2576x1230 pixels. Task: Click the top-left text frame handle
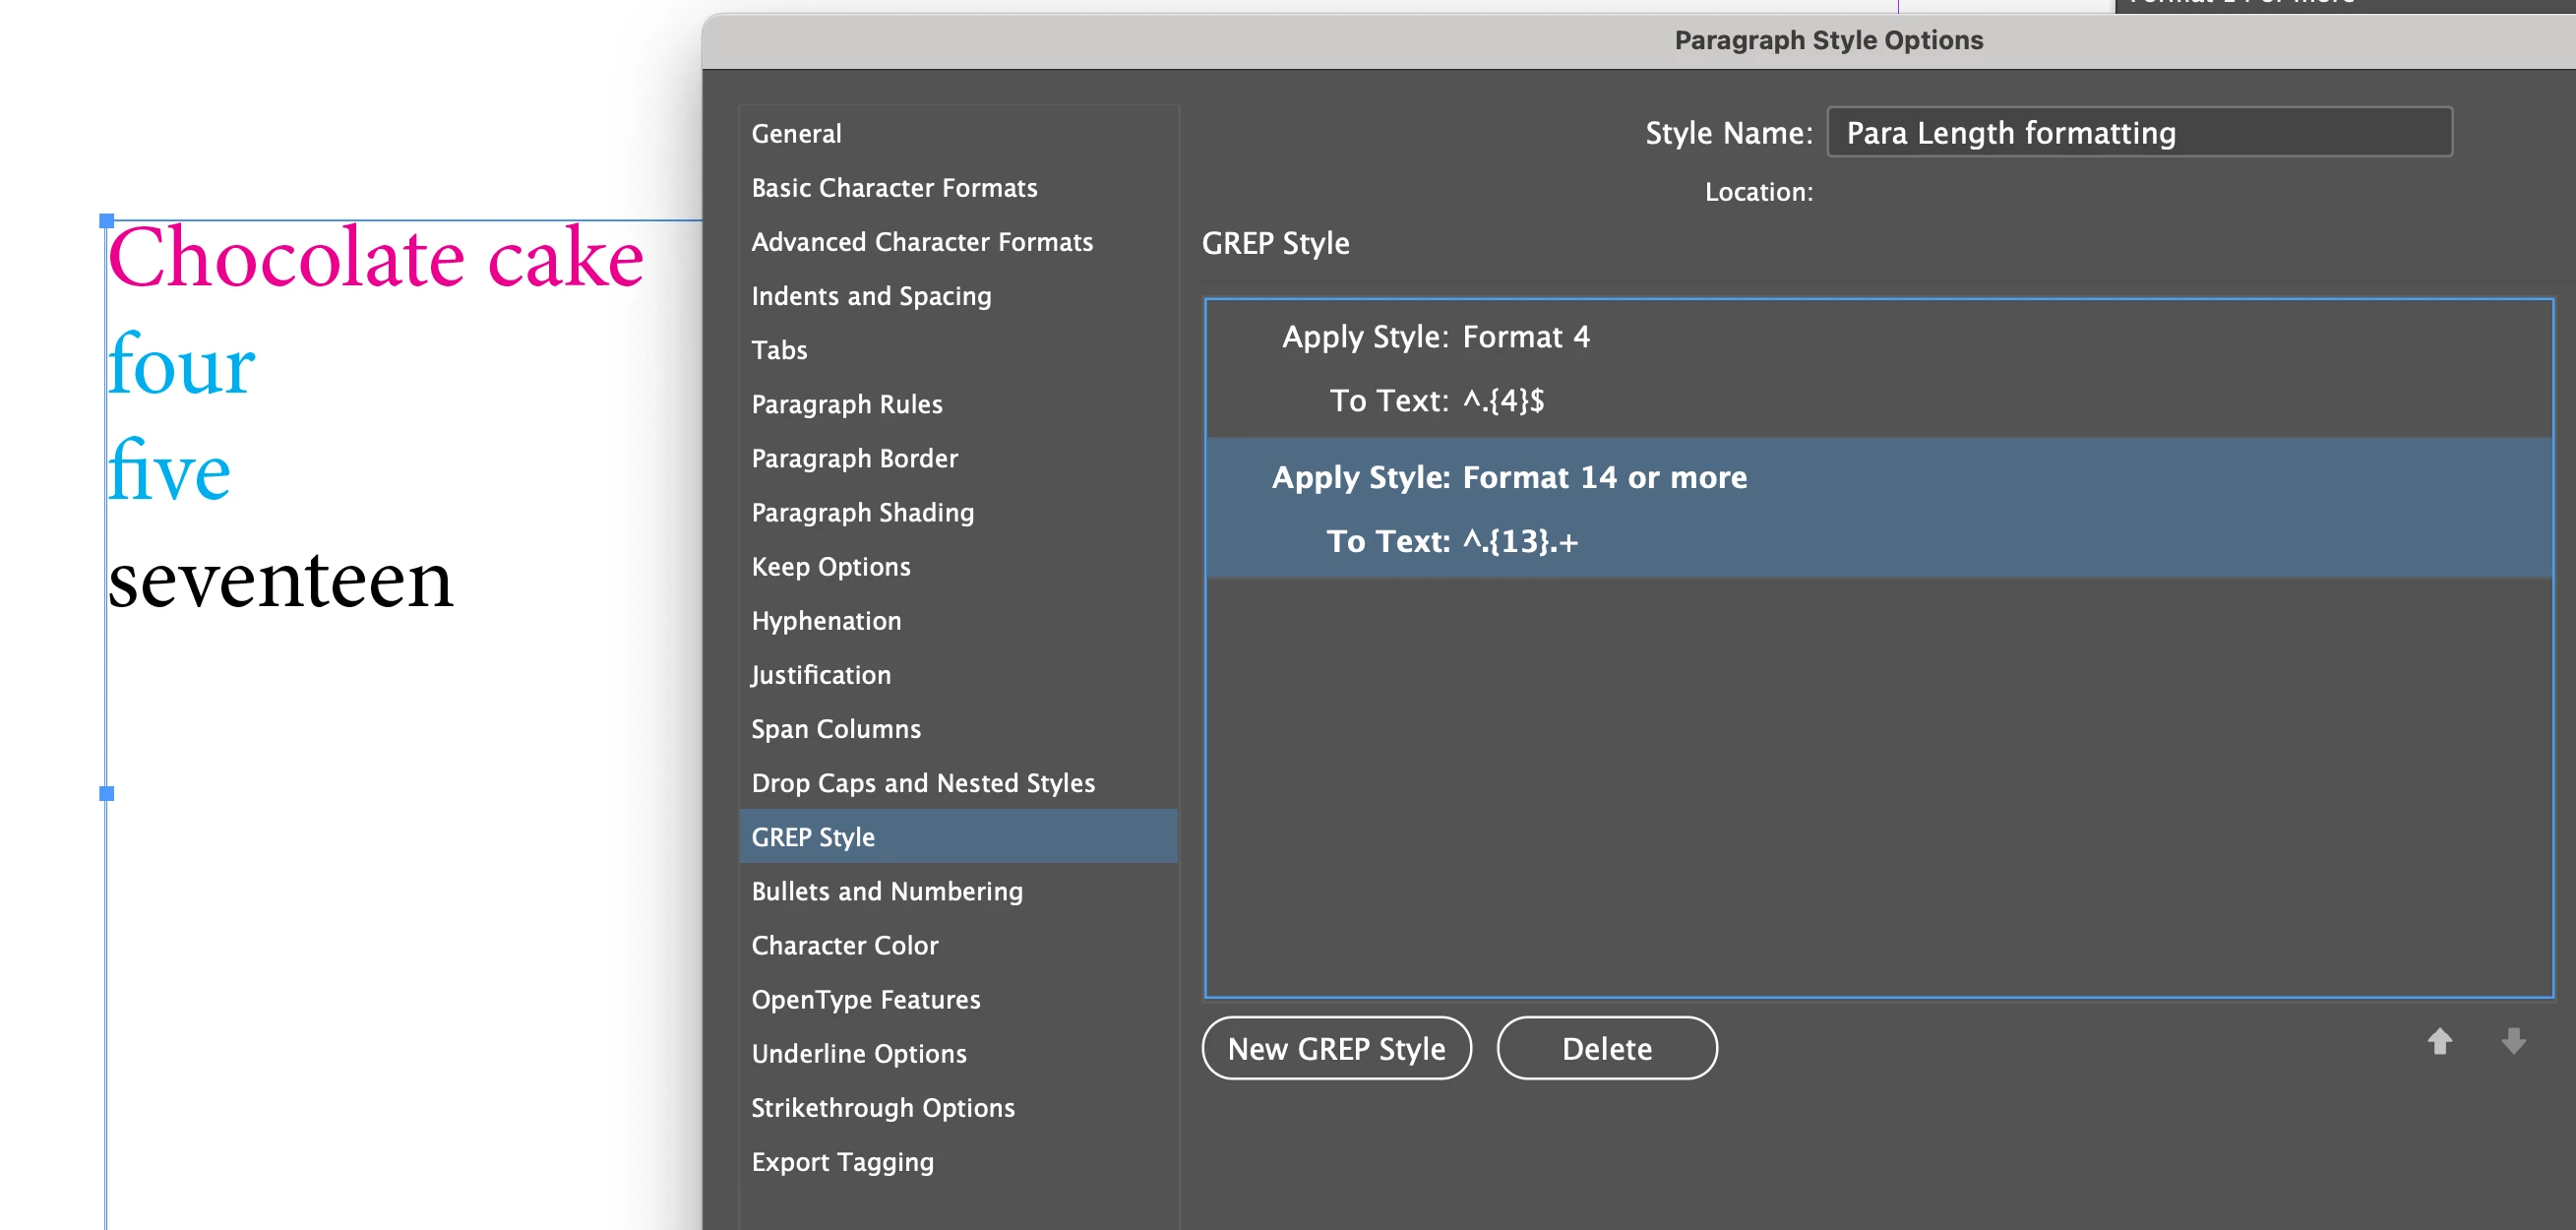(x=107, y=220)
